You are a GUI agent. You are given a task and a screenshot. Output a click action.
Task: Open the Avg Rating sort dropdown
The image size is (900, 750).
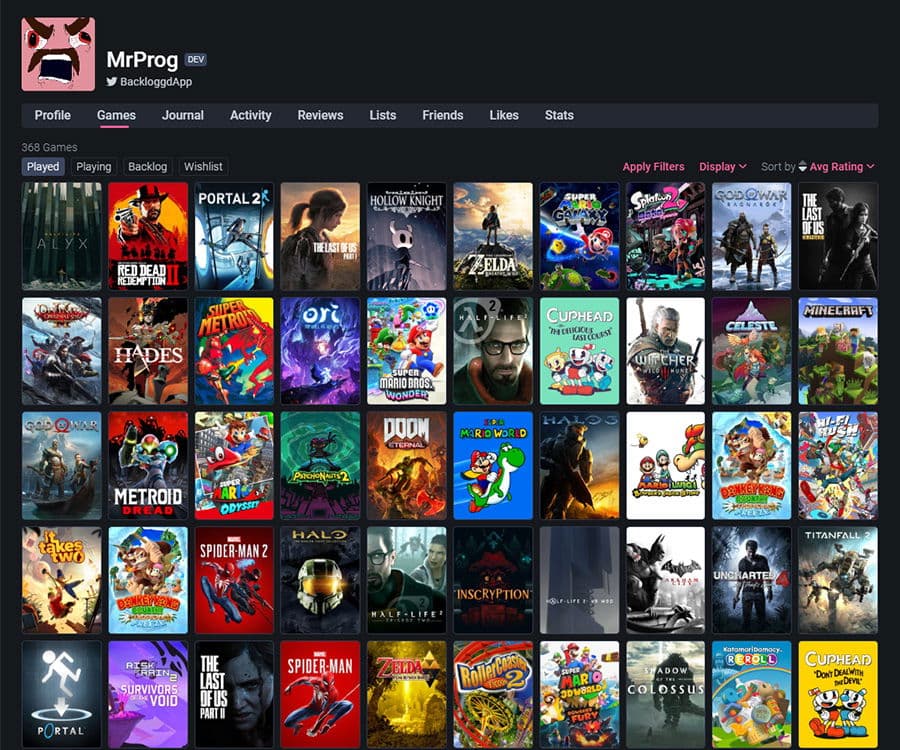click(842, 166)
